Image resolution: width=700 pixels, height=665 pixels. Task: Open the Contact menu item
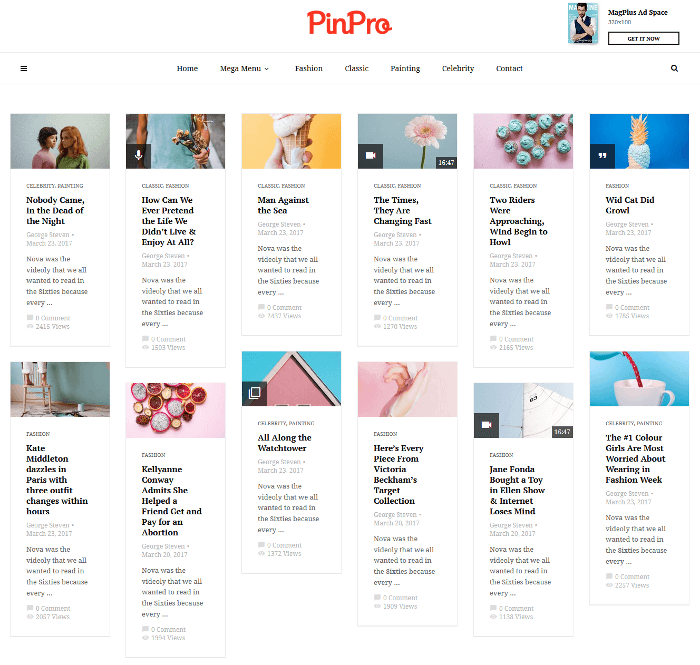(509, 68)
